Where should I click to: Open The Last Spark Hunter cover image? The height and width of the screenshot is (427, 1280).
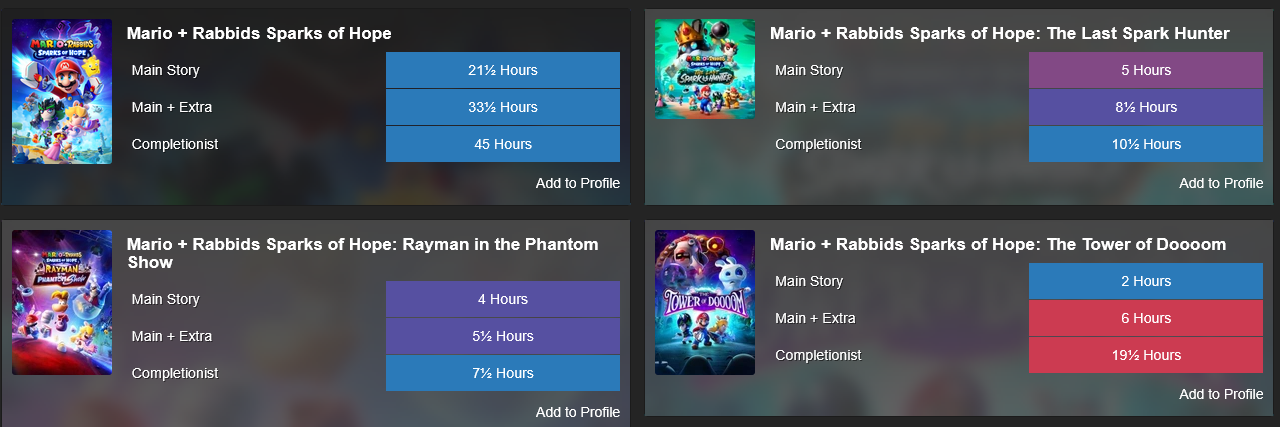pyautogui.click(x=705, y=69)
